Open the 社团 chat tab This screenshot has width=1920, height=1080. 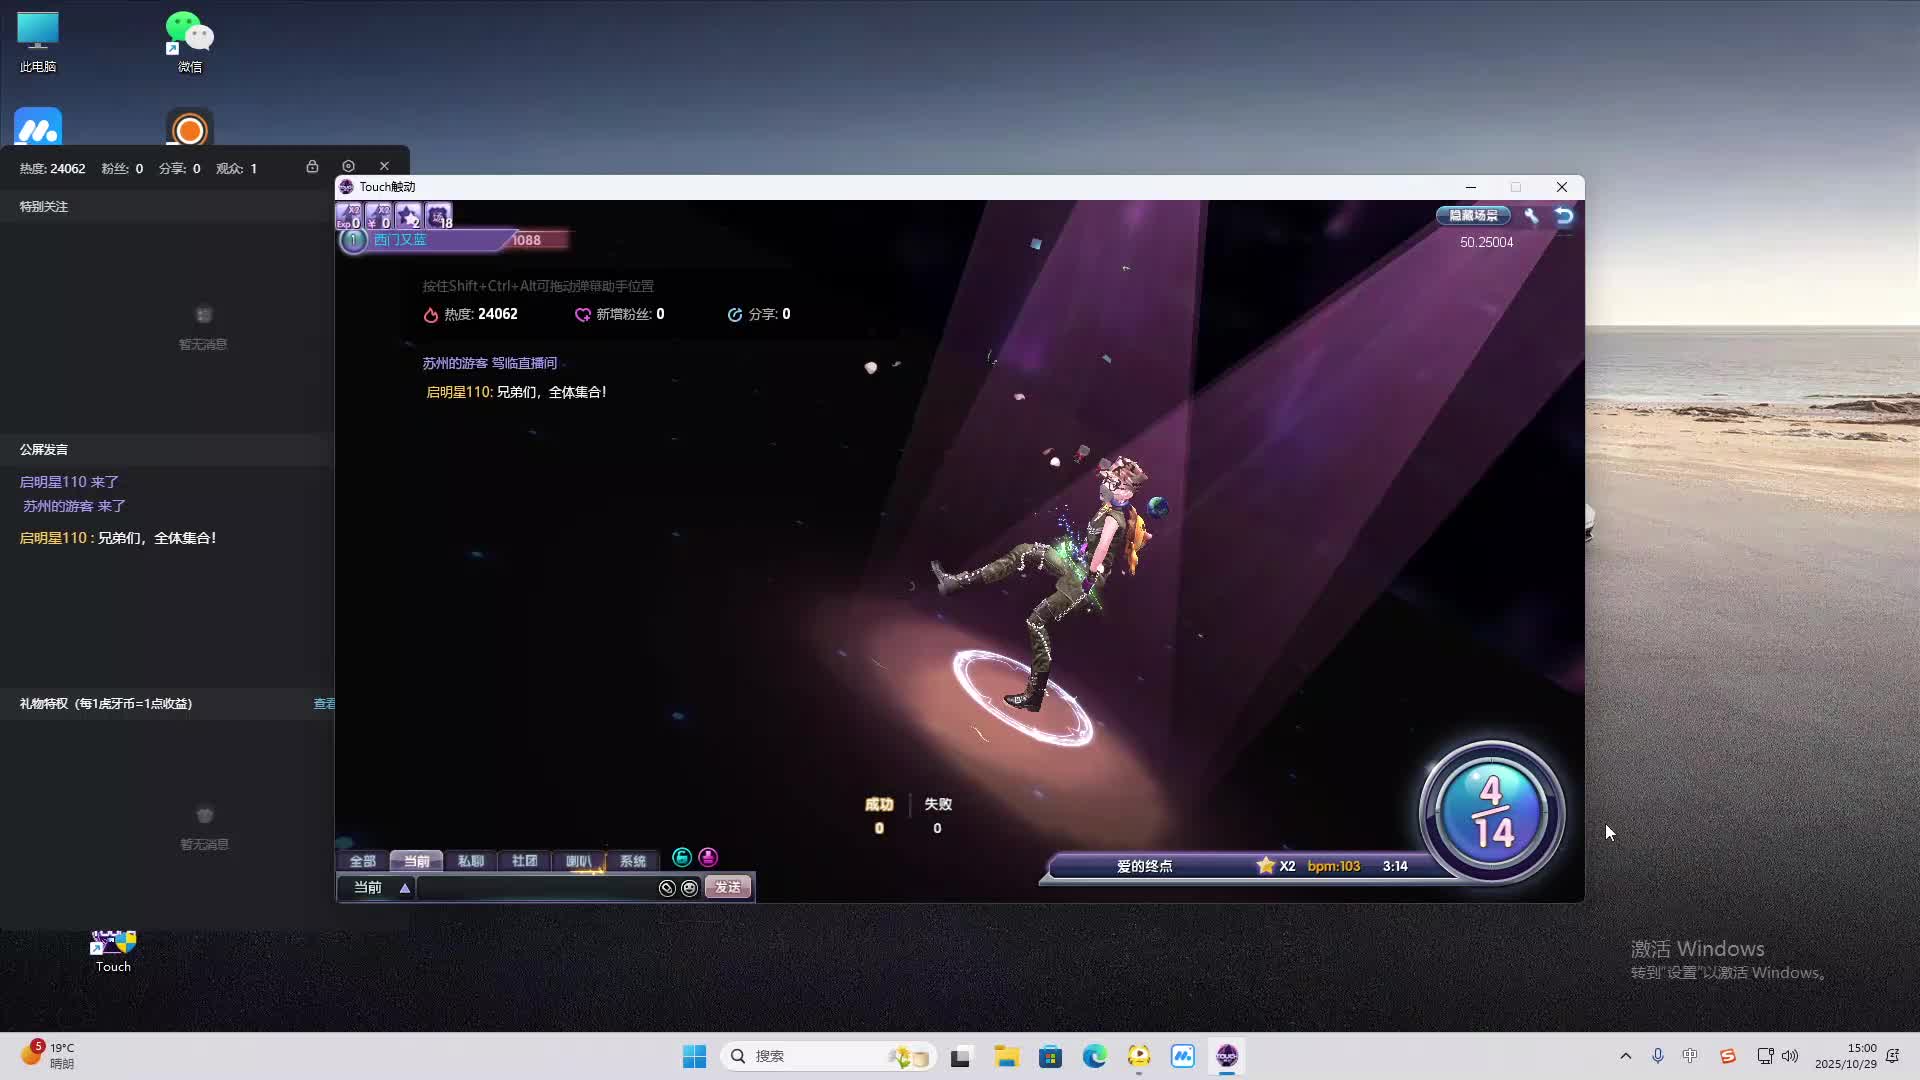(x=524, y=861)
